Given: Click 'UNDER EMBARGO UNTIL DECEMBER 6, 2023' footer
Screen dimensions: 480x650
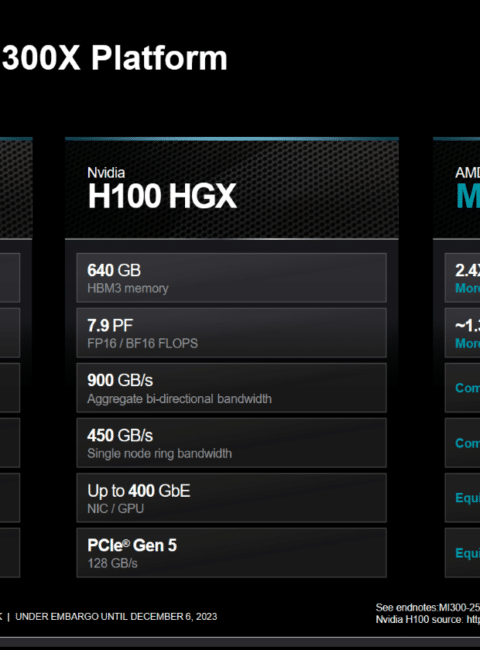Looking at the screenshot, I should pyautogui.click(x=116, y=616).
